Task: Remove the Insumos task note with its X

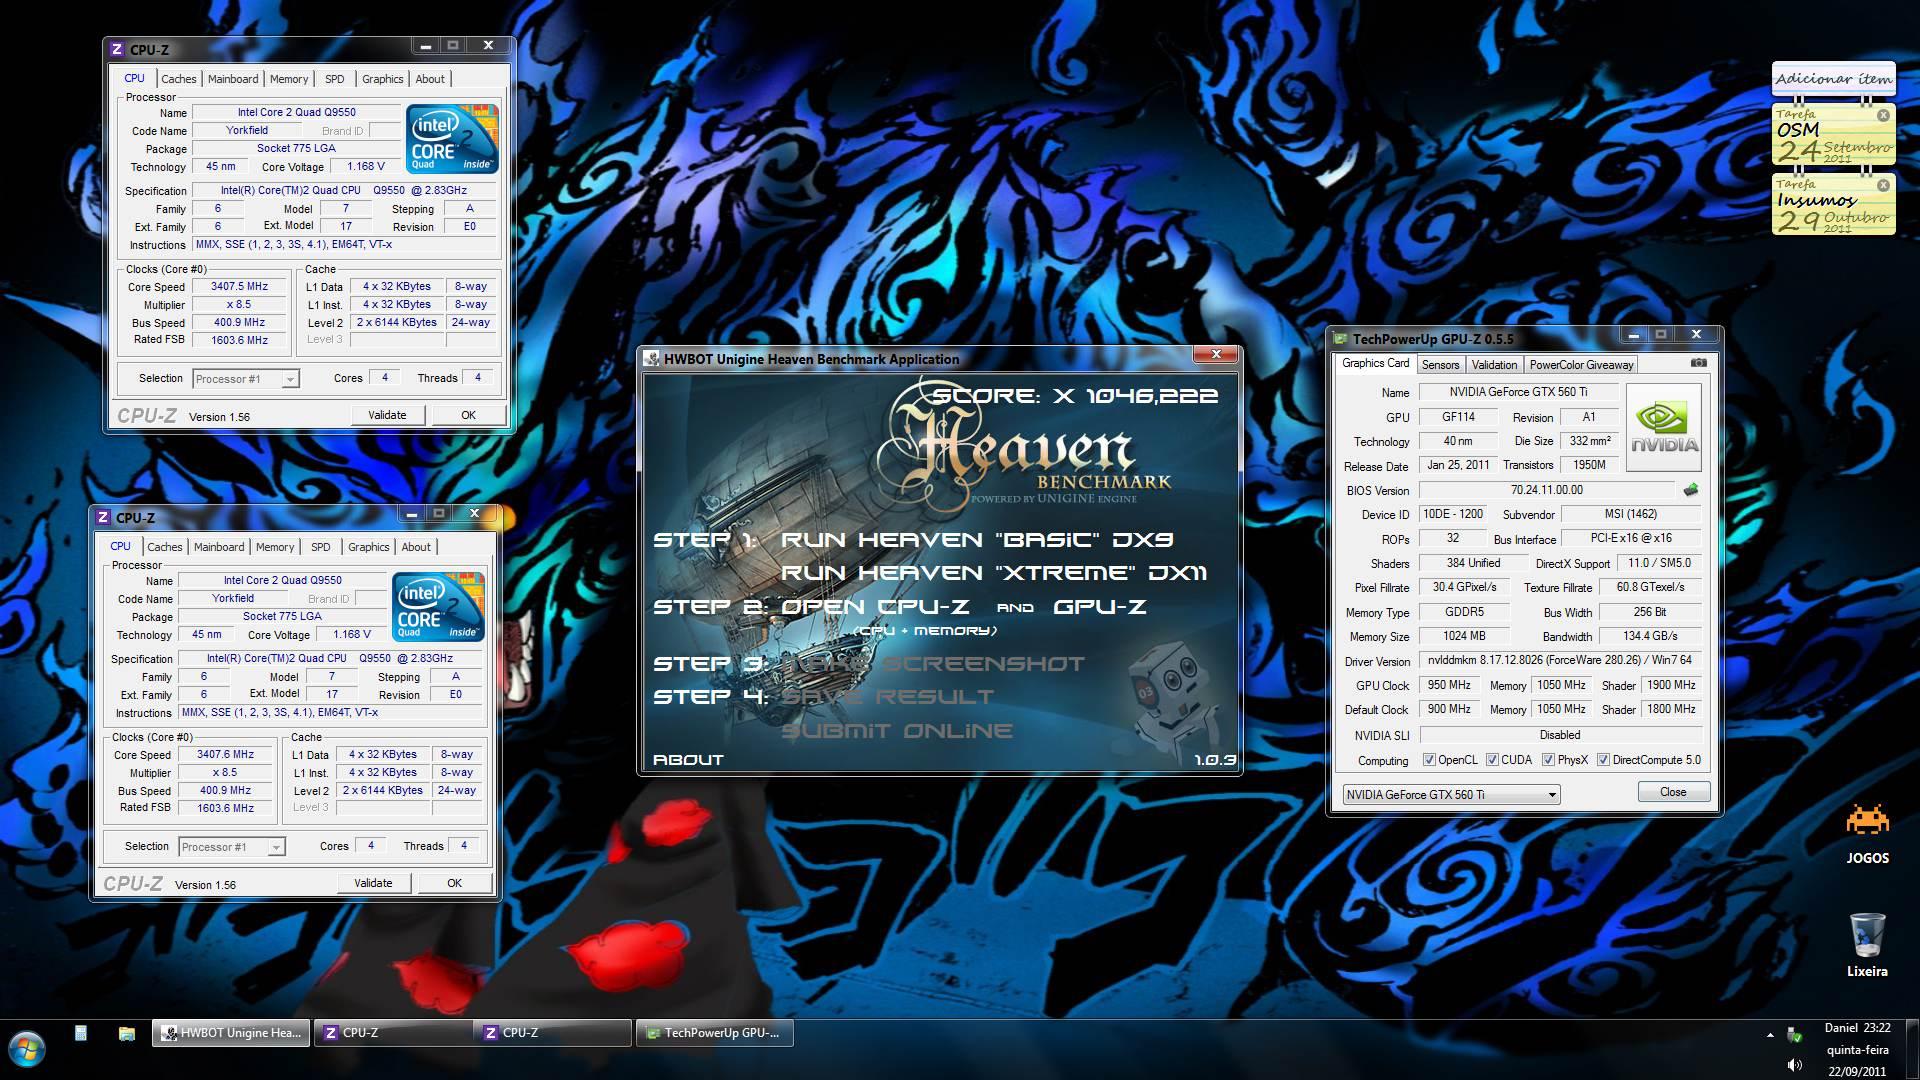Action: (1883, 185)
